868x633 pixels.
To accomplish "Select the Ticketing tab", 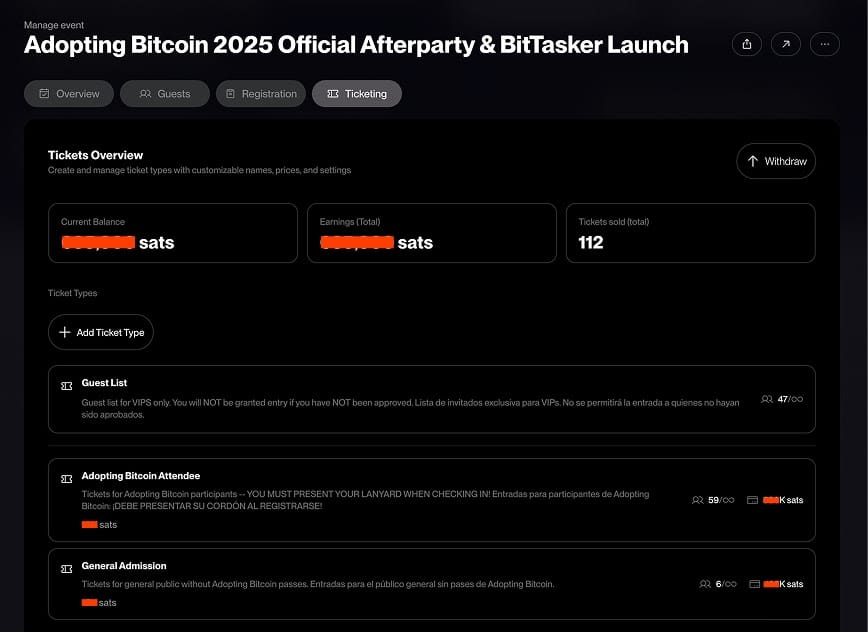I will 357,94.
